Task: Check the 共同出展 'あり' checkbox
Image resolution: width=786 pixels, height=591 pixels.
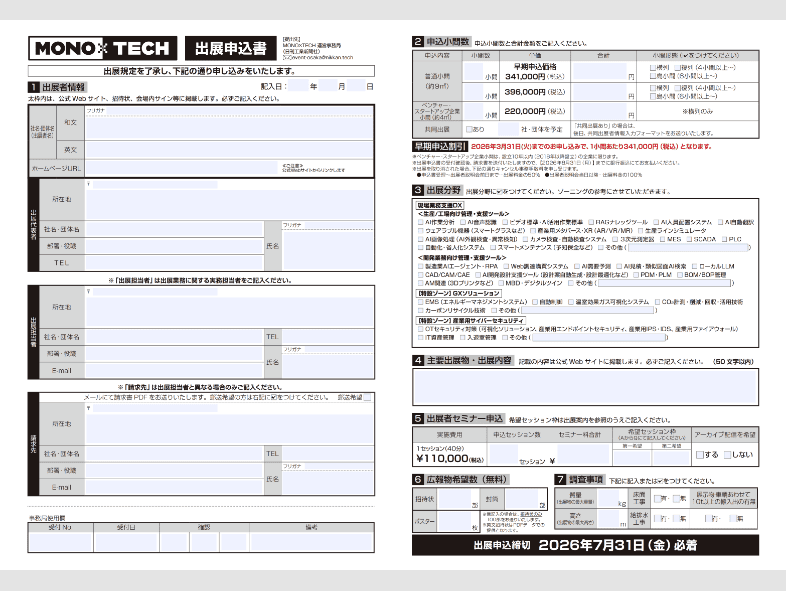Action: [x=467, y=129]
